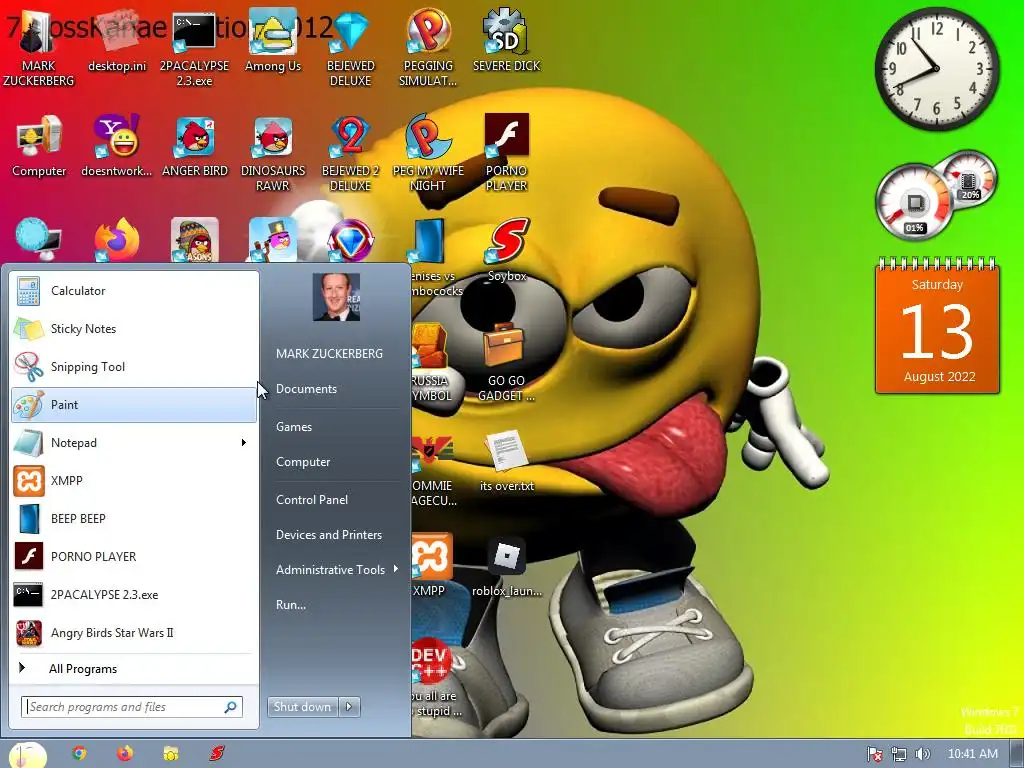Launch BEEP BEEP from Start menu

[x=134, y=519]
